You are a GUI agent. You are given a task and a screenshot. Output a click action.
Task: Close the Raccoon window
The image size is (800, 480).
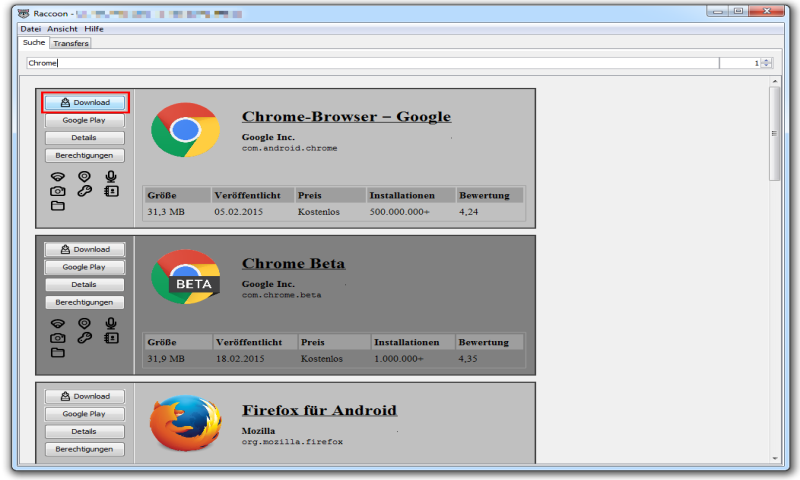pyautogui.click(x=766, y=11)
